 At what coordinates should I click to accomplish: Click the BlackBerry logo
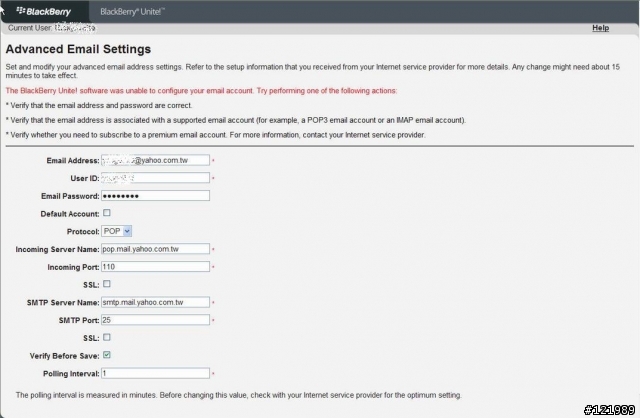(44, 11)
